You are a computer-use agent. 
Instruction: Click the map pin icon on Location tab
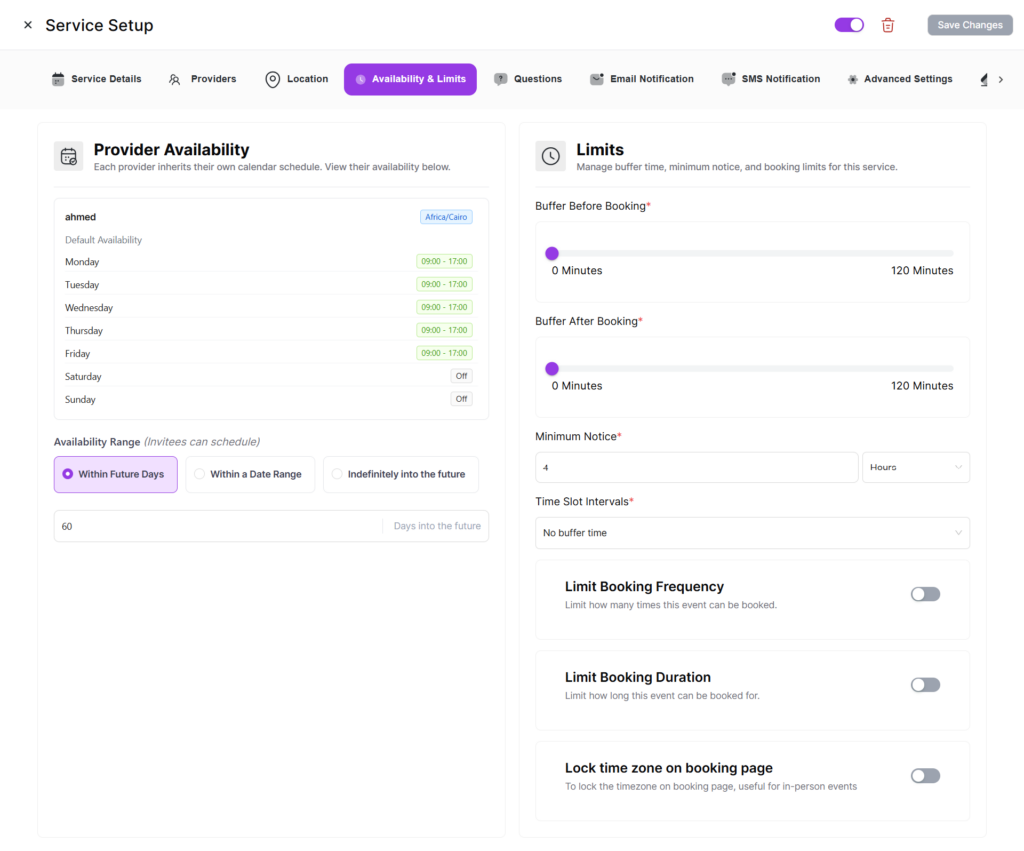[272, 79]
